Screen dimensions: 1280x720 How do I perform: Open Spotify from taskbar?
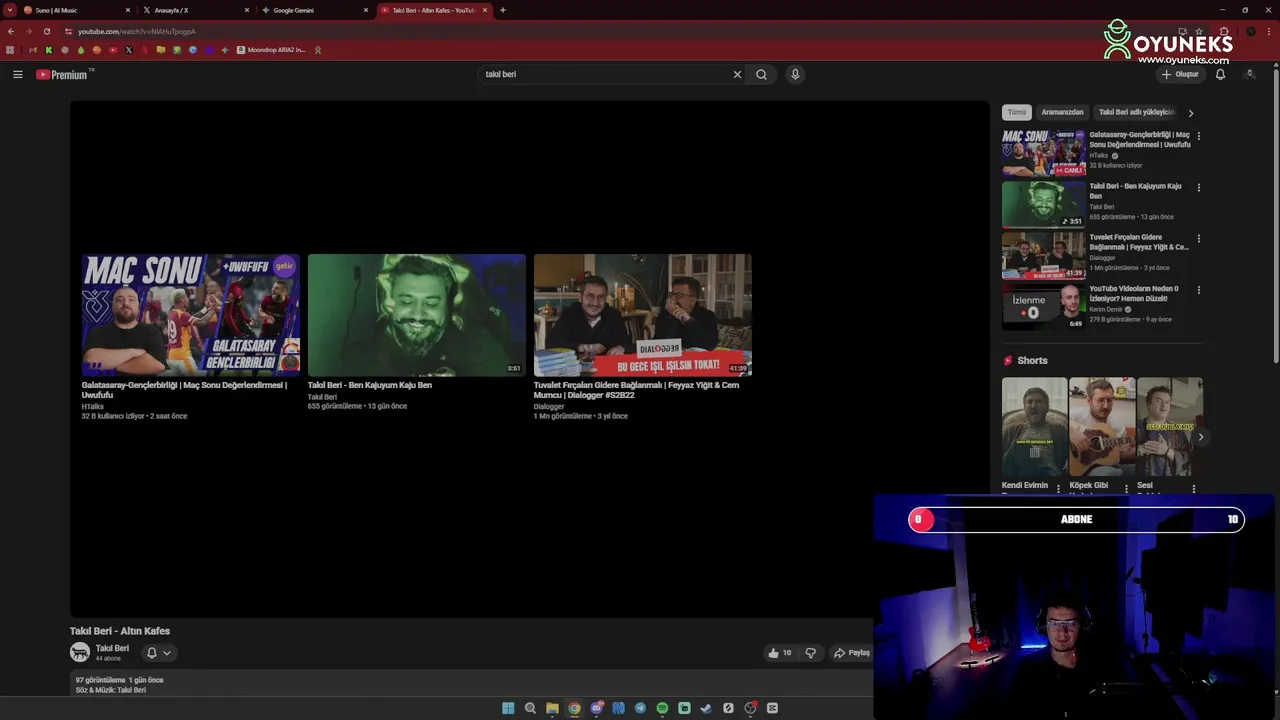(662, 708)
